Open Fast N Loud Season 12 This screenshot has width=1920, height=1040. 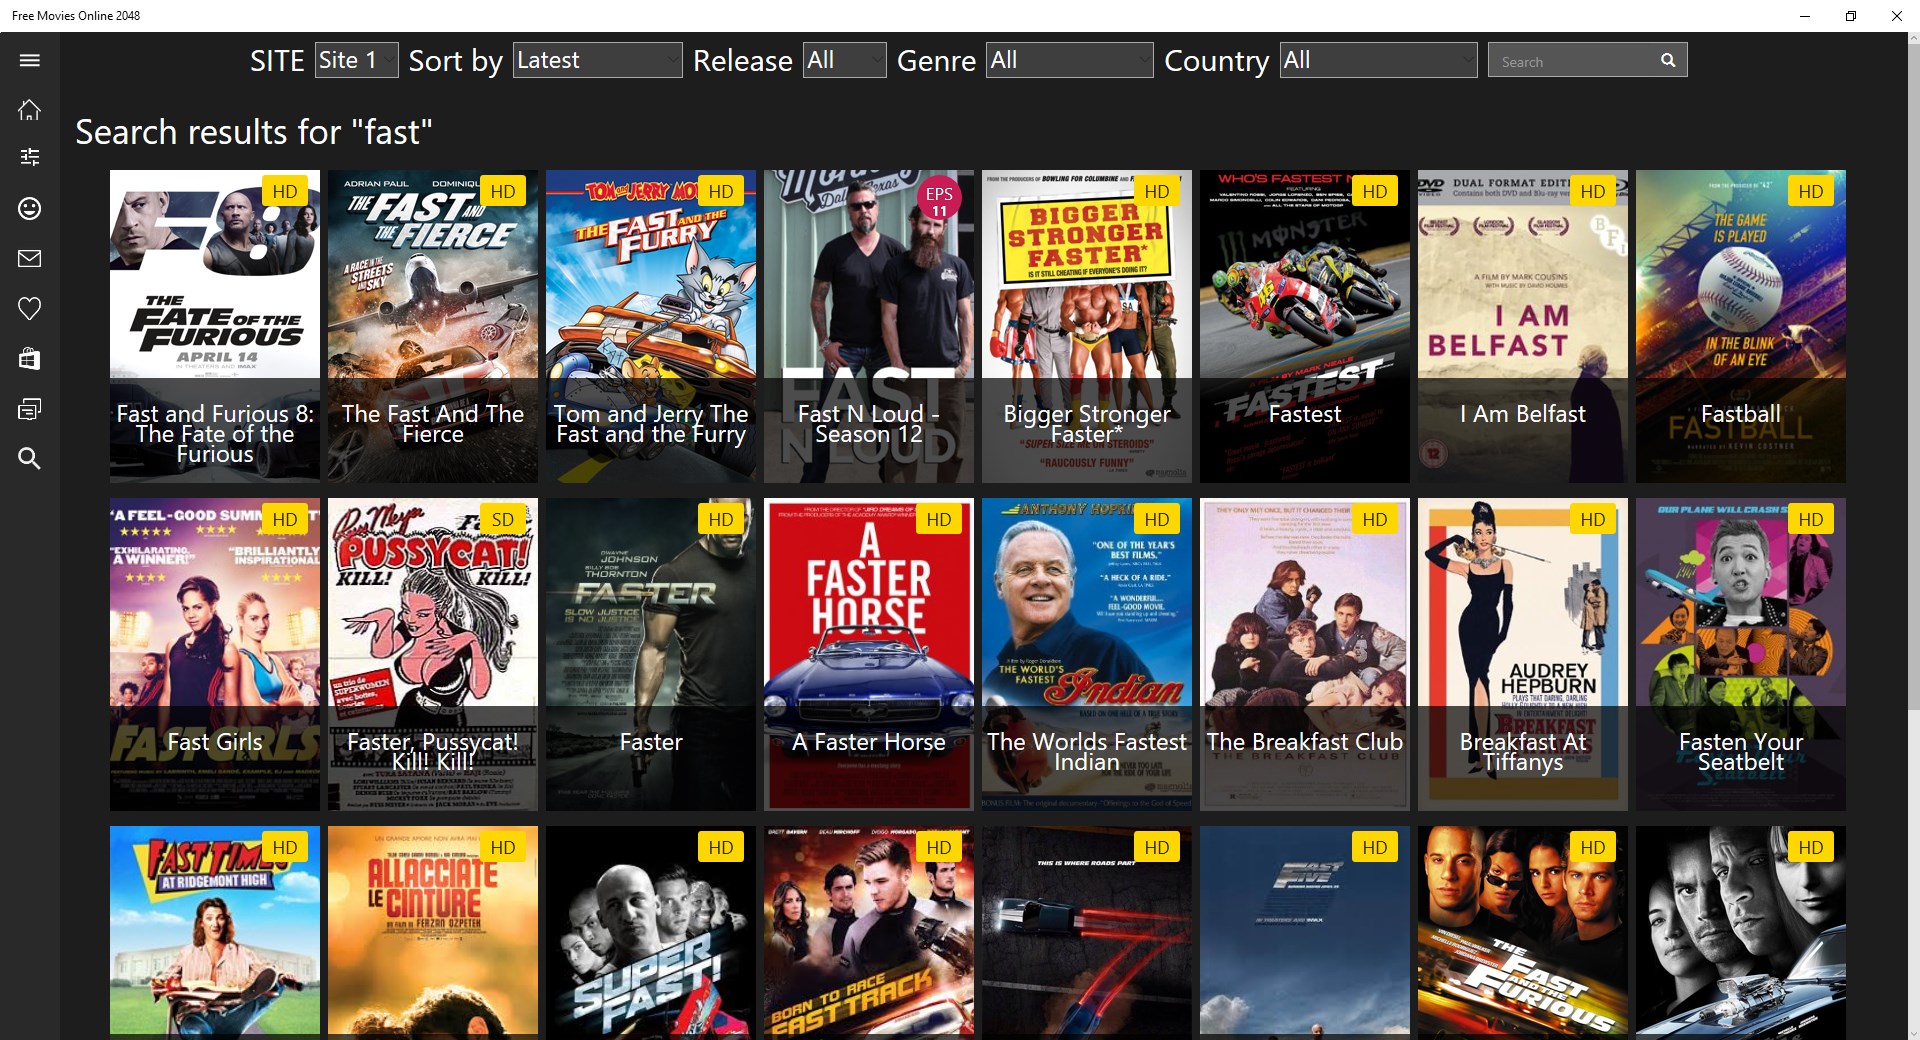(x=869, y=326)
